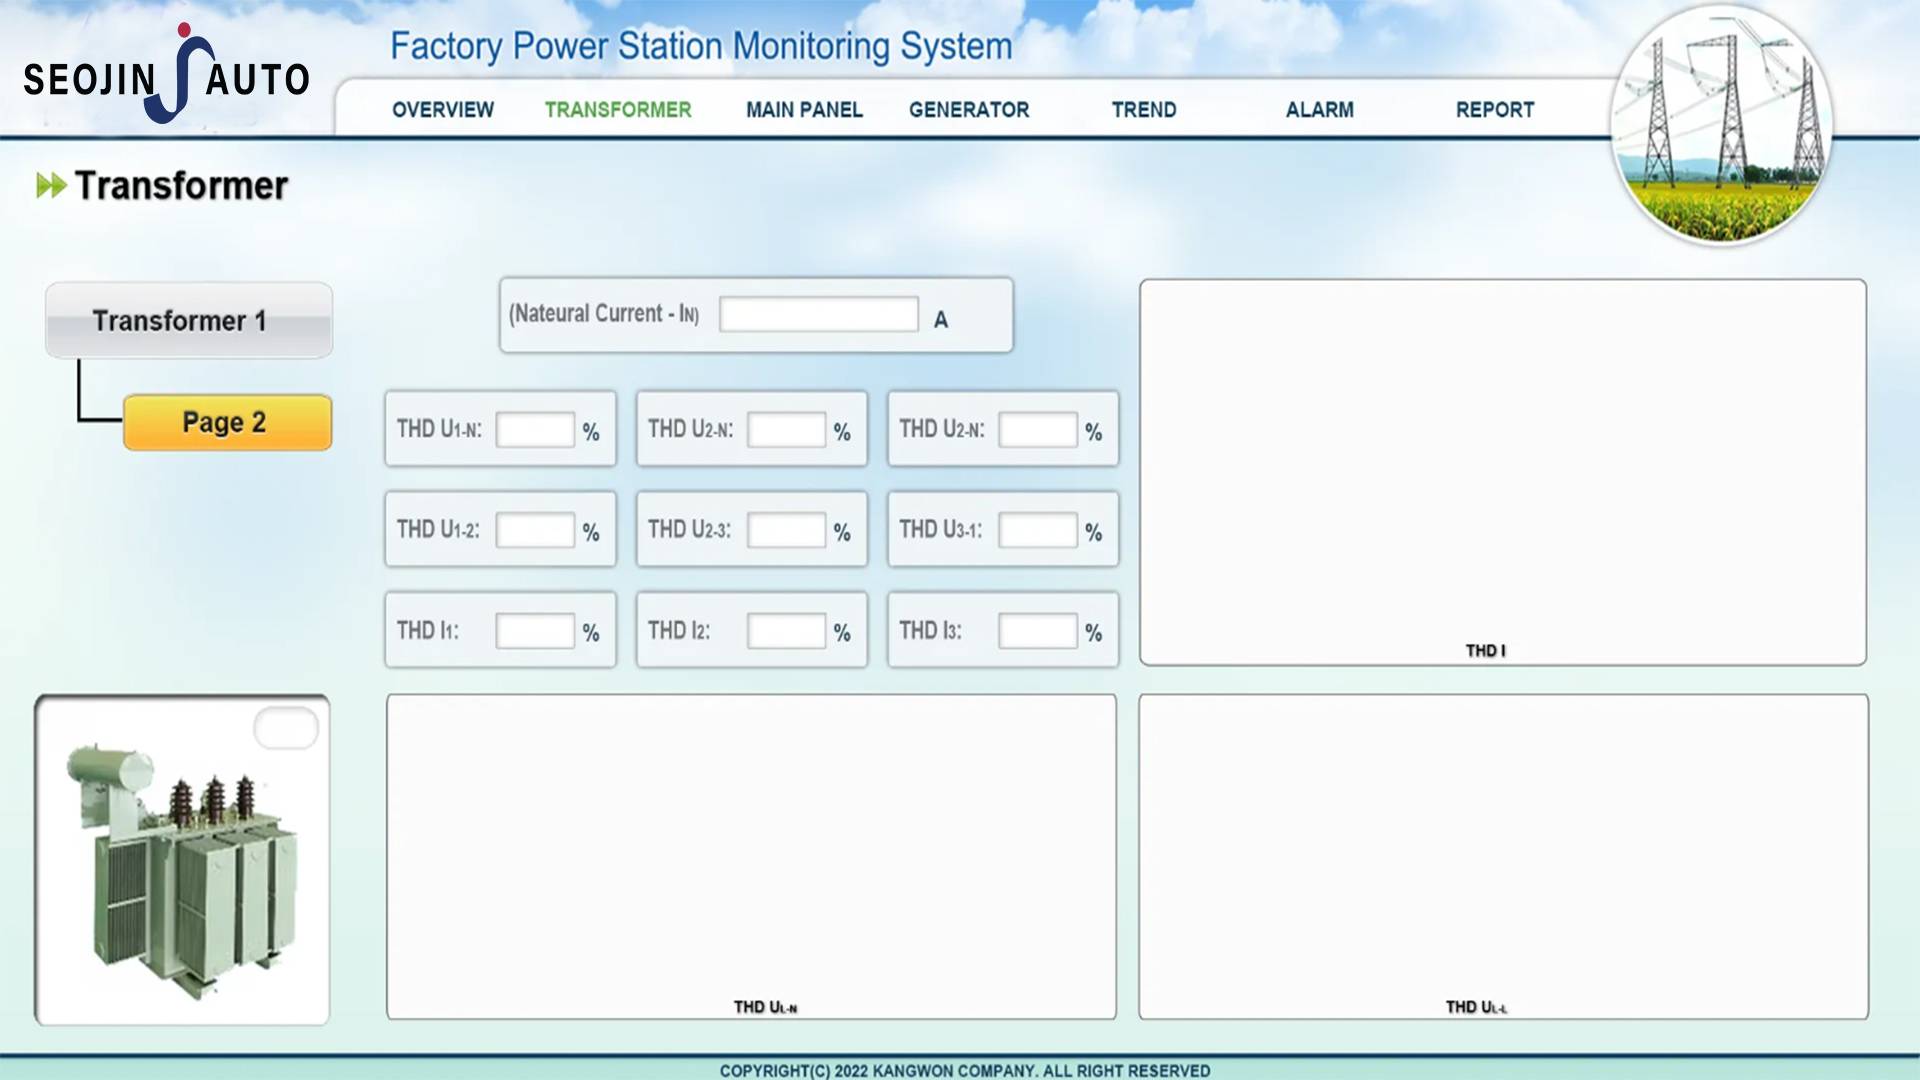Open the TREND tab

pyautogui.click(x=1143, y=110)
